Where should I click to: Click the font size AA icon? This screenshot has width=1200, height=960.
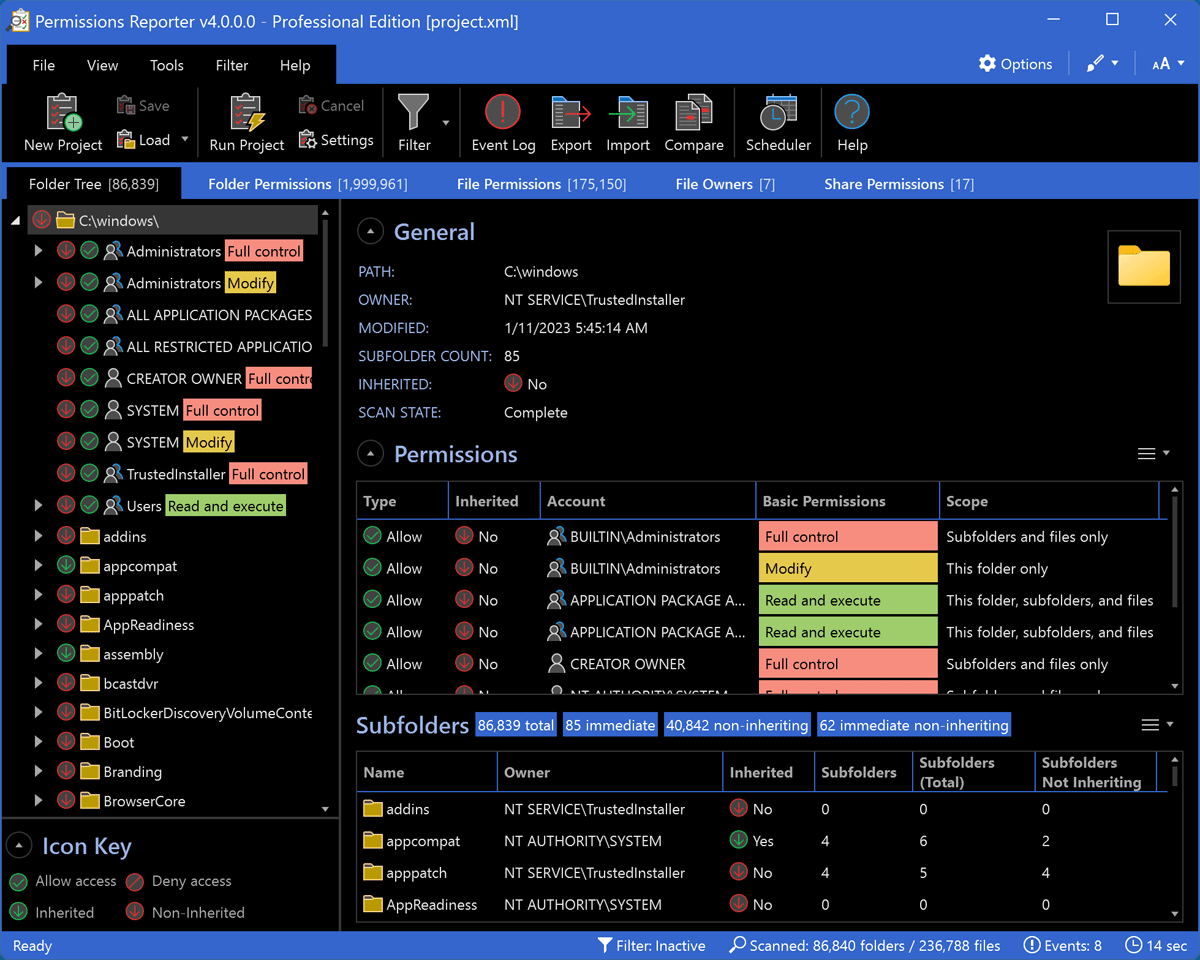[1161, 64]
